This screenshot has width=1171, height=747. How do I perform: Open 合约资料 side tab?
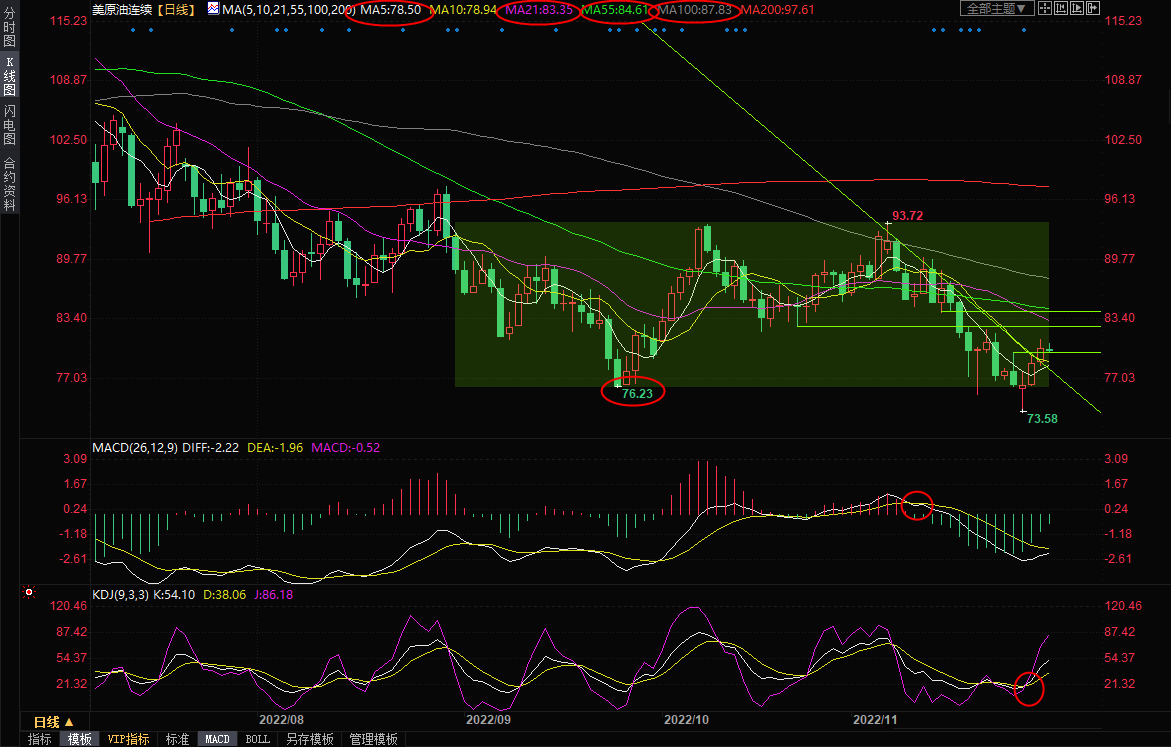pyautogui.click(x=10, y=184)
